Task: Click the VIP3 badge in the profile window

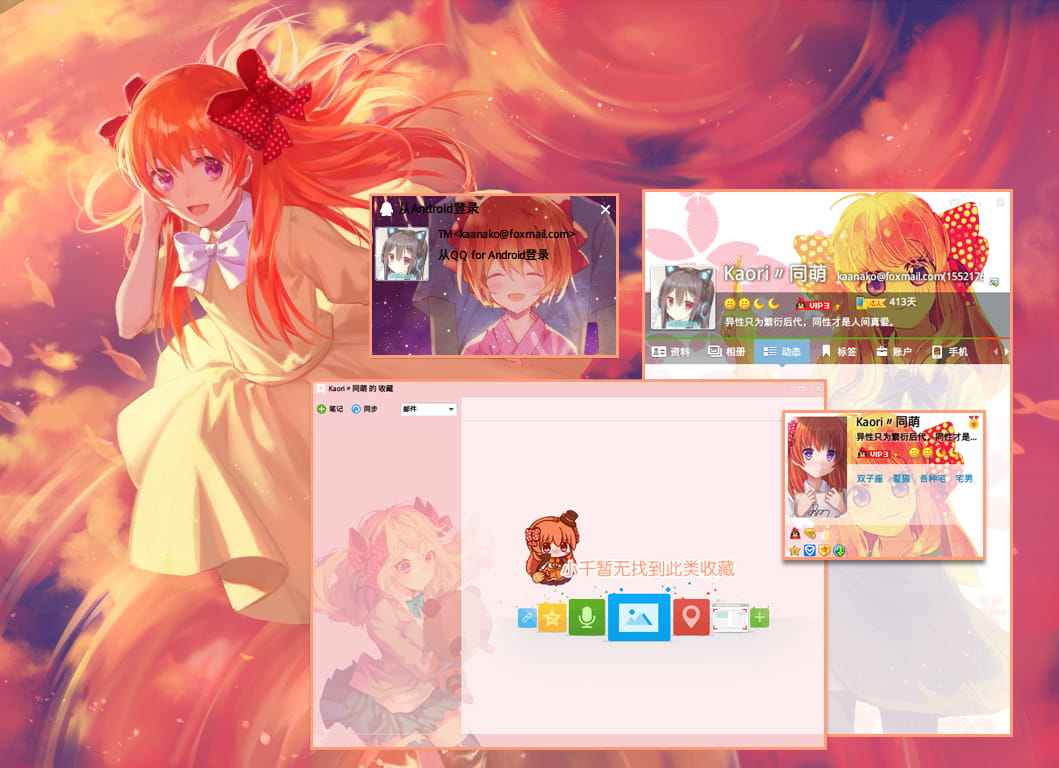Action: [815, 305]
